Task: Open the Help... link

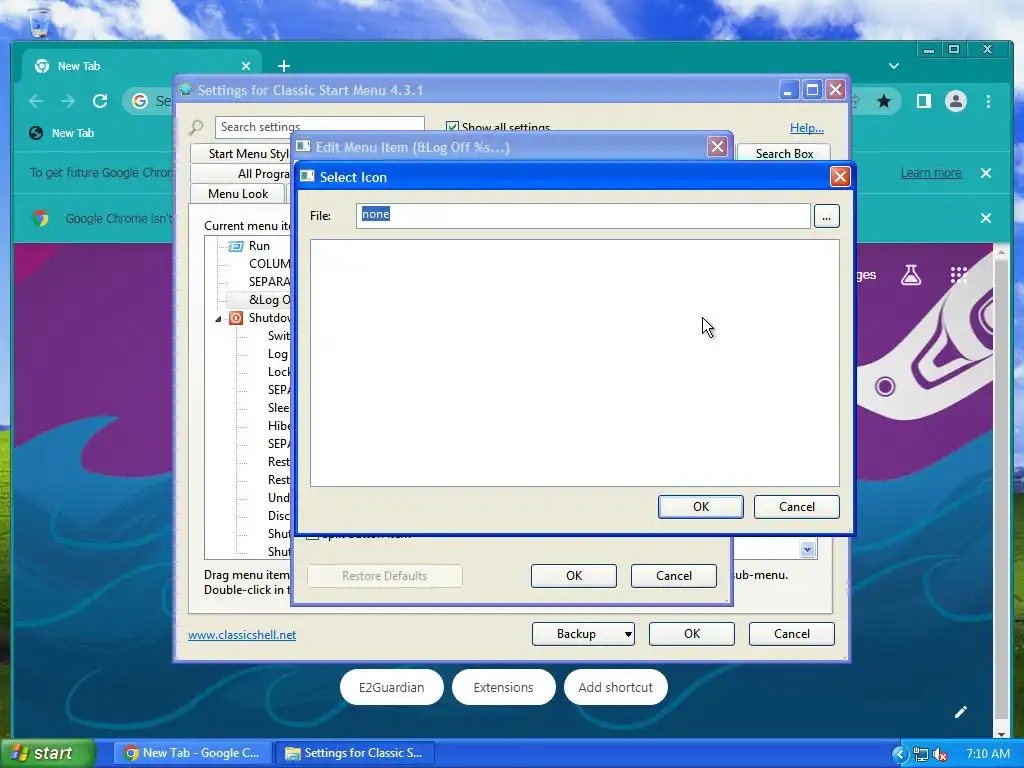Action: (807, 128)
